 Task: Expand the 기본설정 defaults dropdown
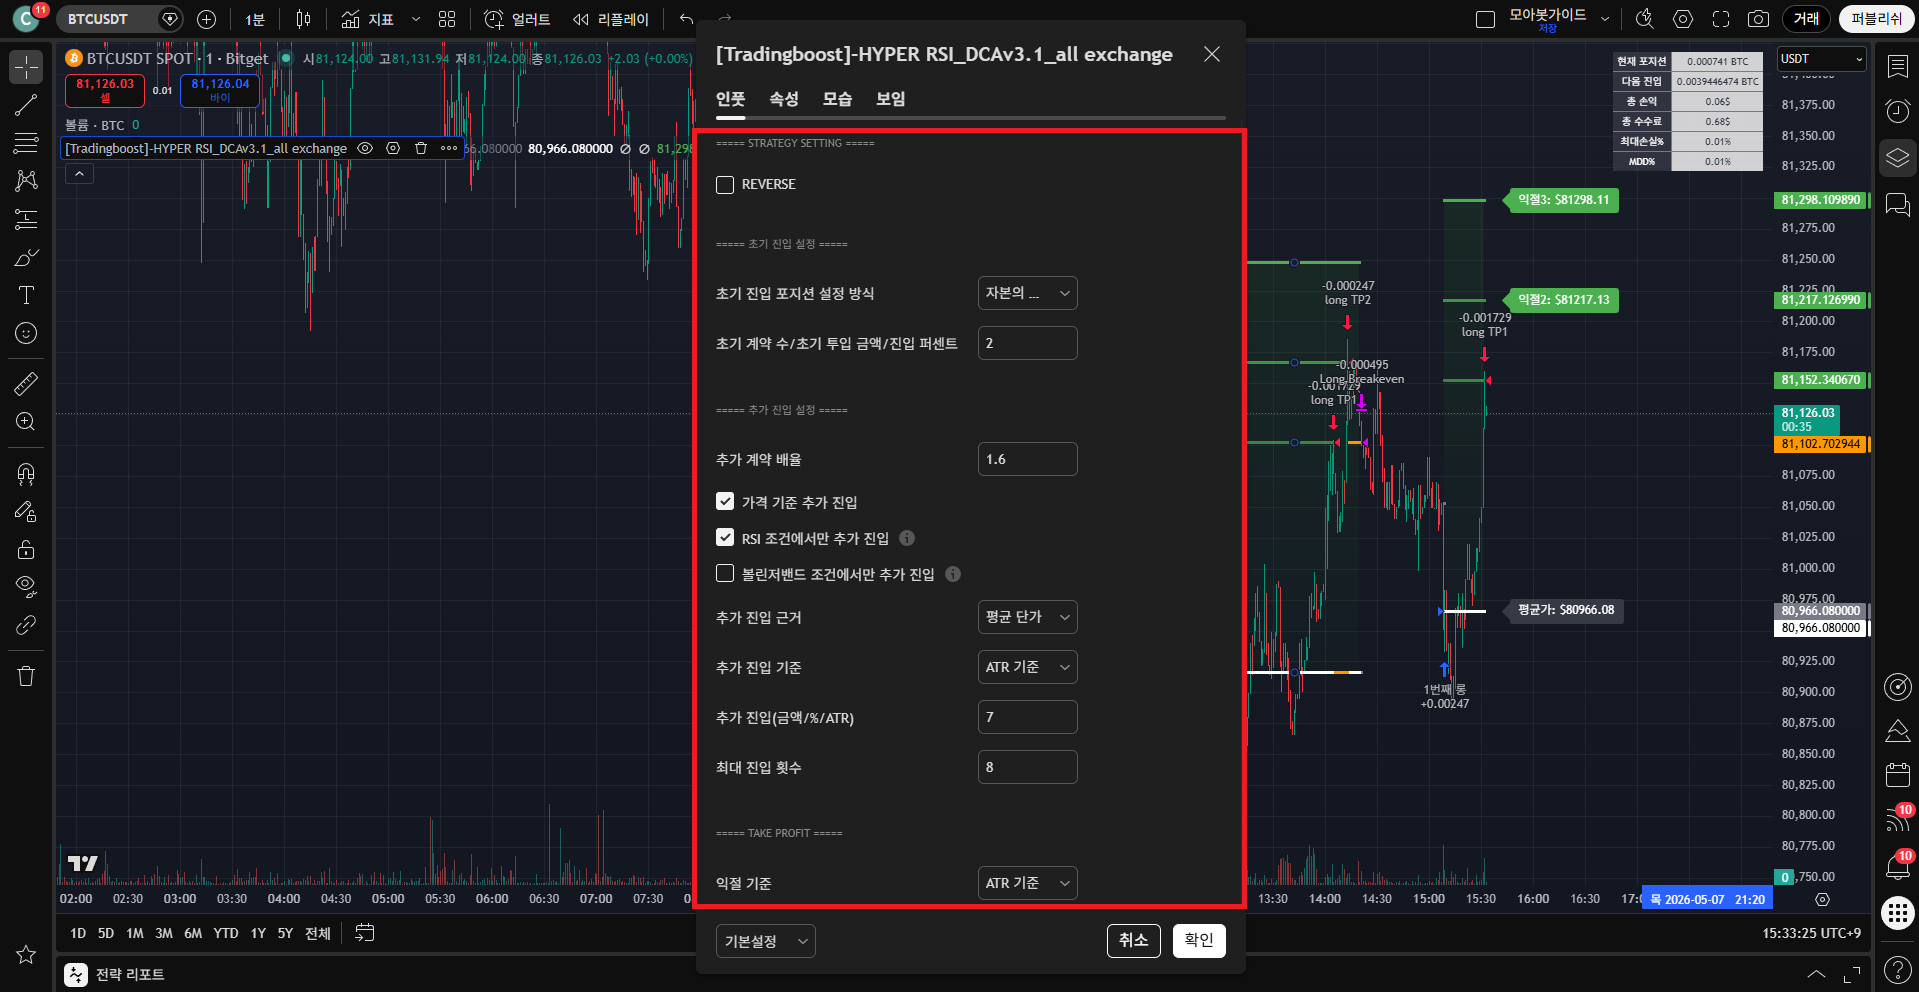(765, 941)
